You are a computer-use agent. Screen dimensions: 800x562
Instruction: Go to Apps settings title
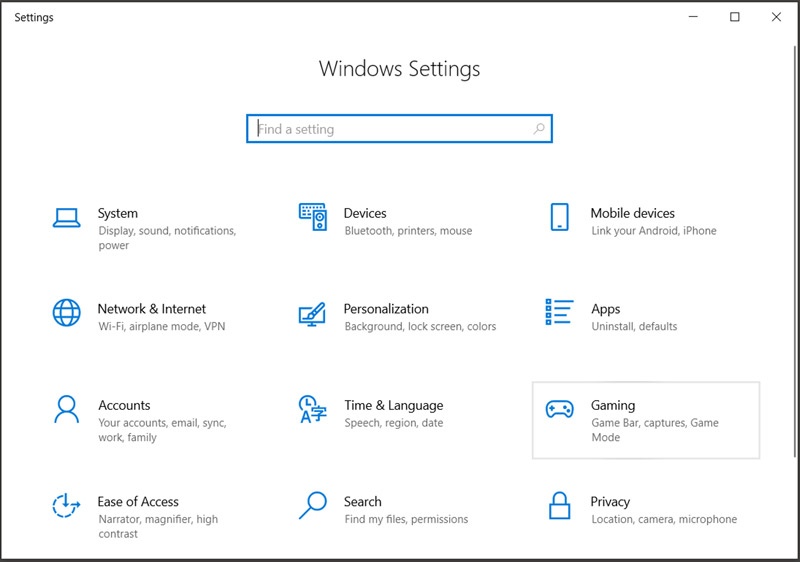click(x=606, y=309)
